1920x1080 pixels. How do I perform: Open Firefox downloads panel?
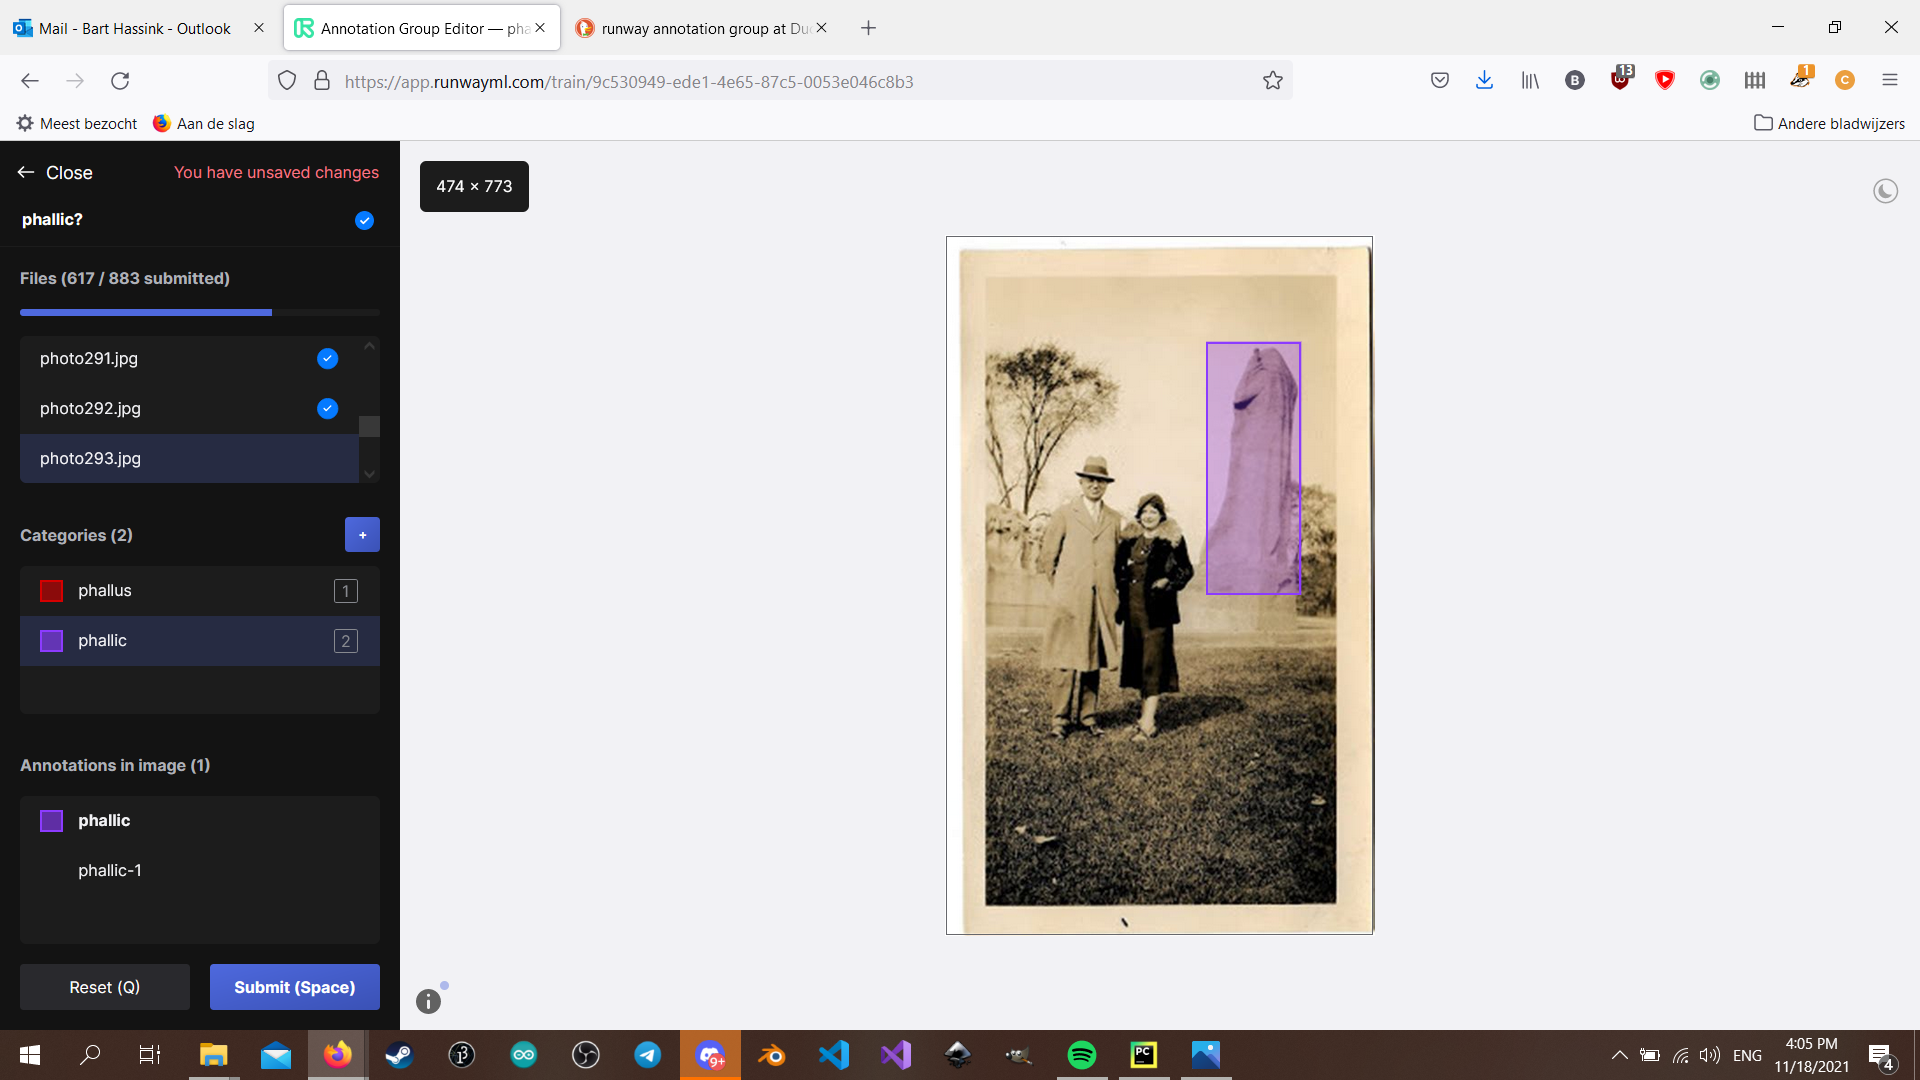tap(1484, 81)
